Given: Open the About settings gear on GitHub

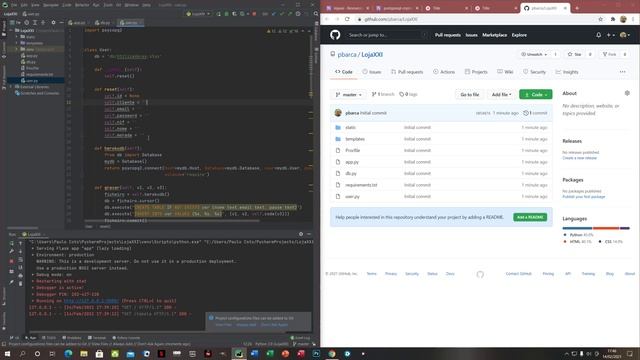Looking at the screenshot, I should click(x=627, y=93).
